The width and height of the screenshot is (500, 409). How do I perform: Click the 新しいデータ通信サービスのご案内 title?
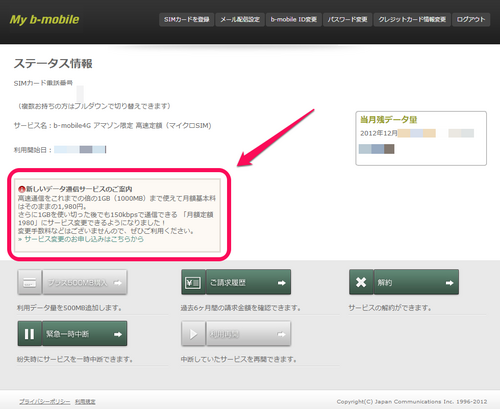pyautogui.click(x=79, y=189)
